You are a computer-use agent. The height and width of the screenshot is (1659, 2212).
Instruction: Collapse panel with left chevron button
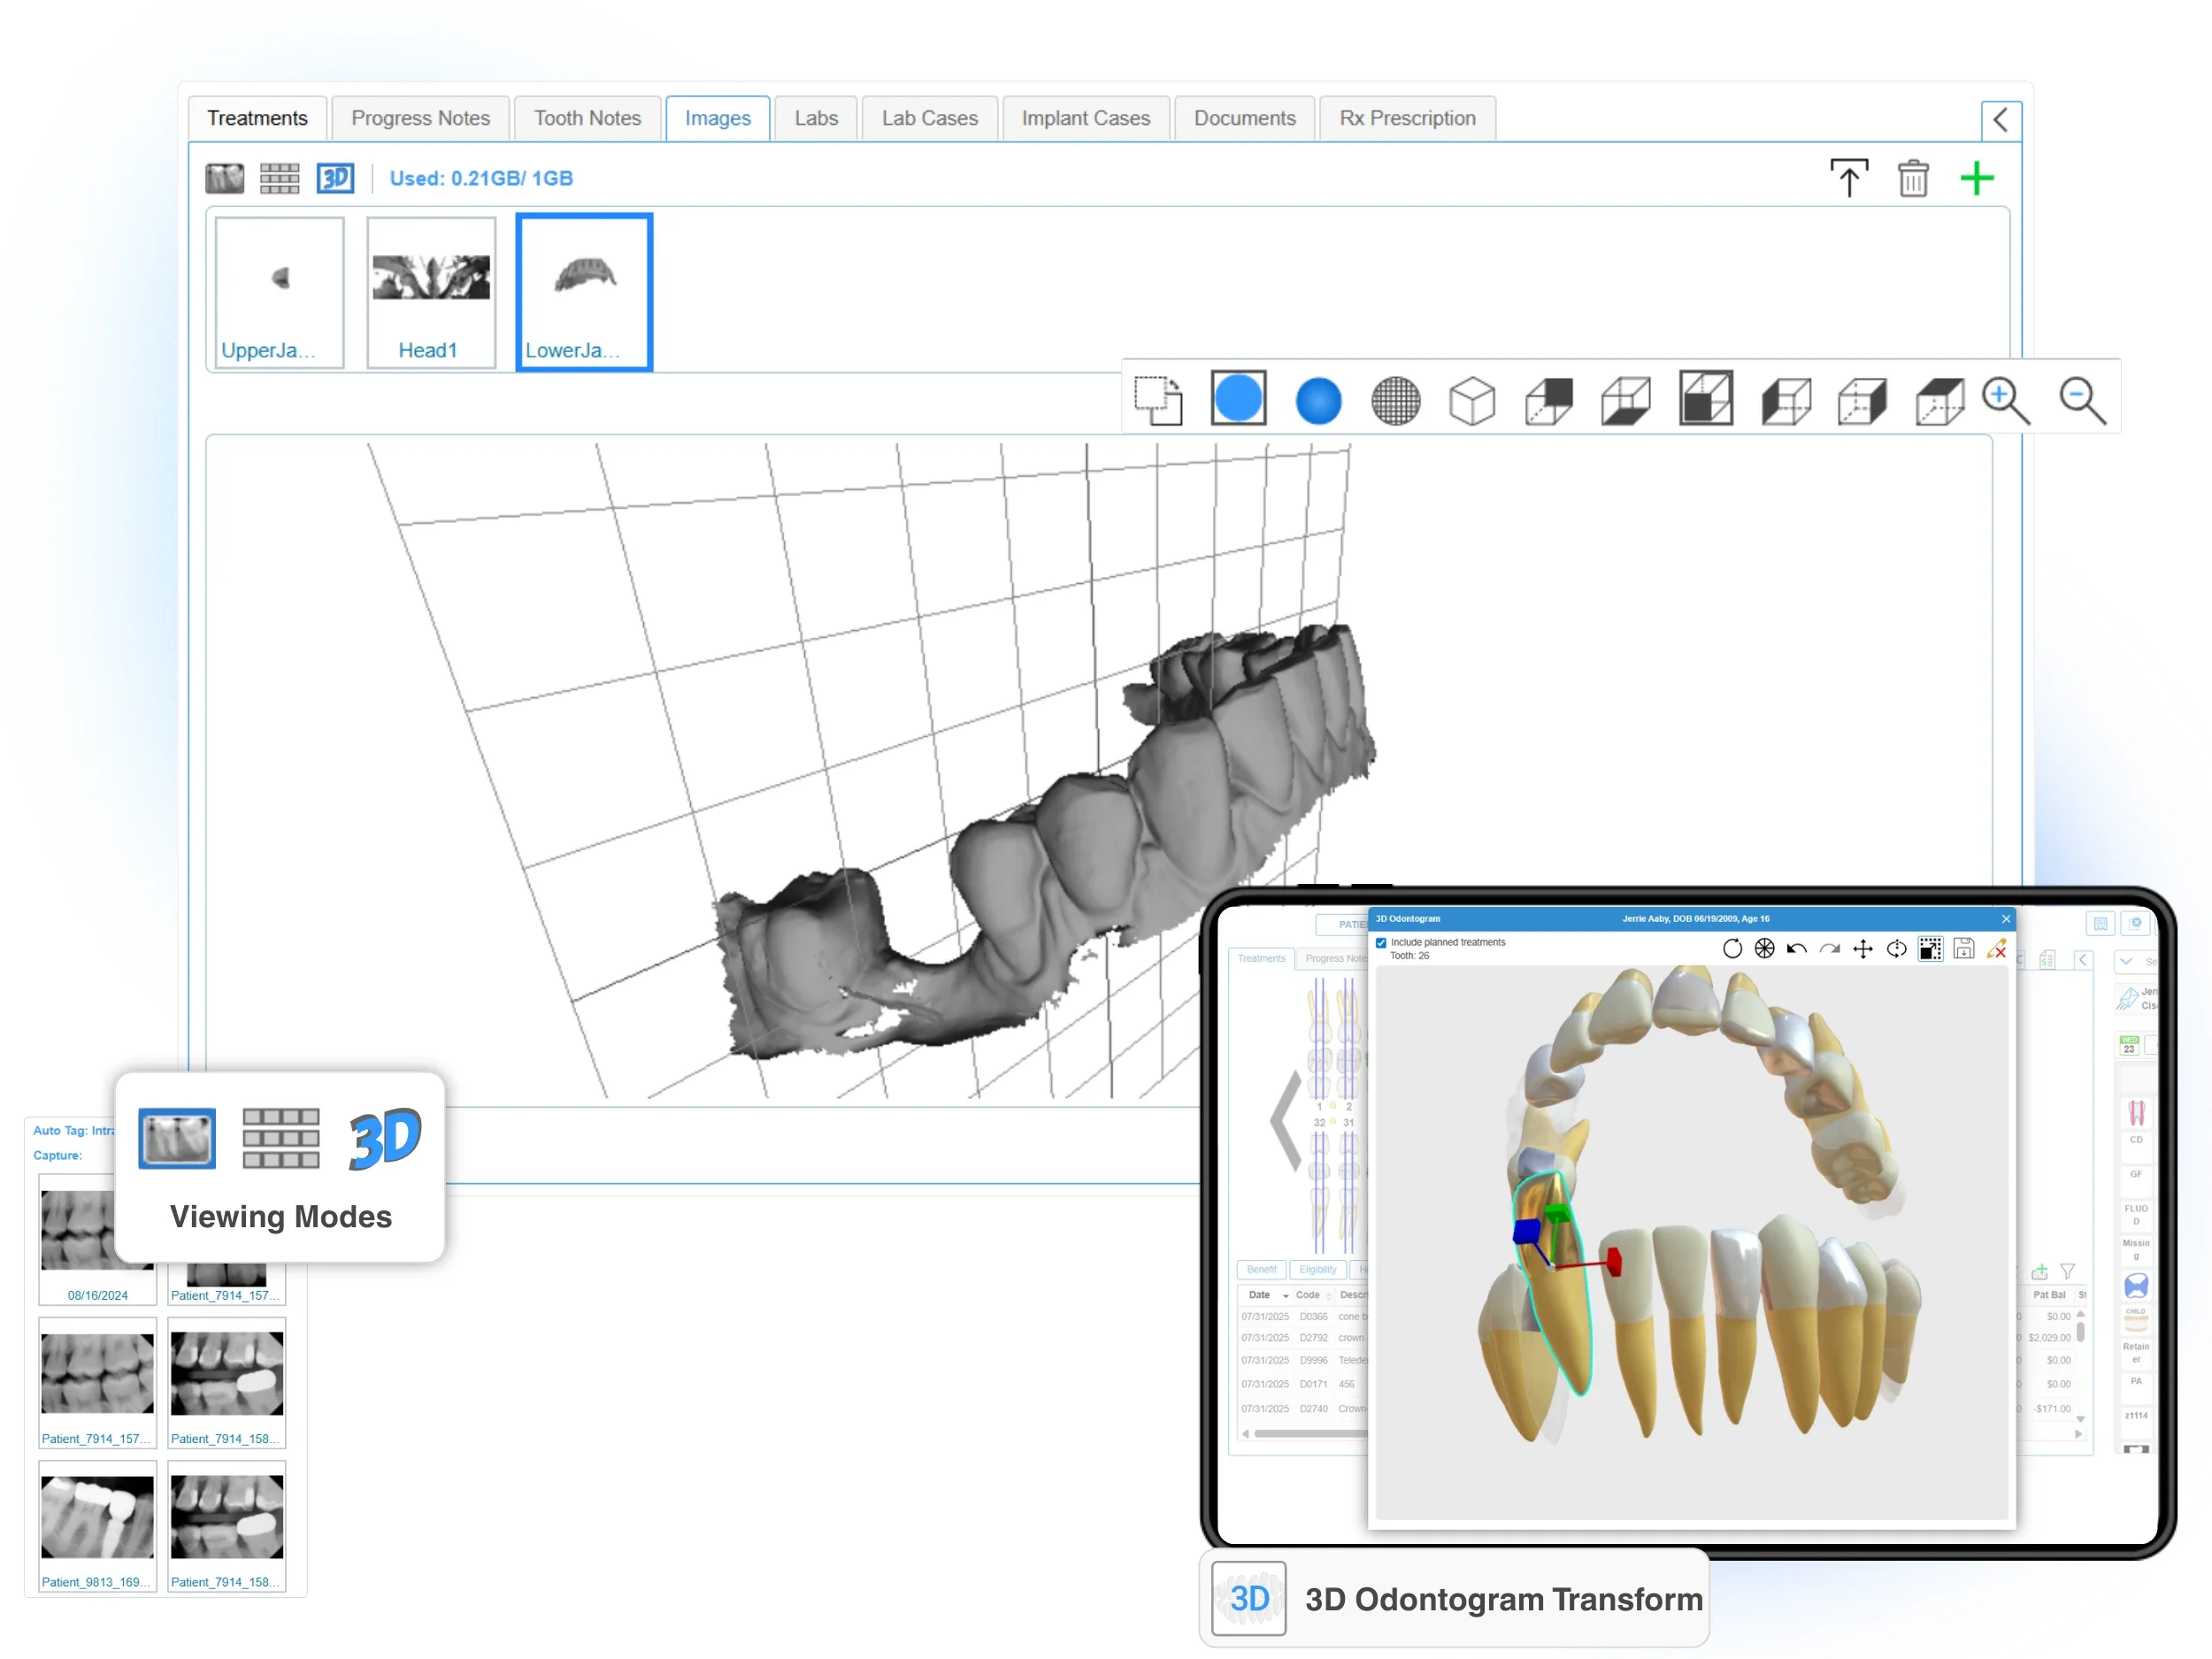coord(2000,120)
